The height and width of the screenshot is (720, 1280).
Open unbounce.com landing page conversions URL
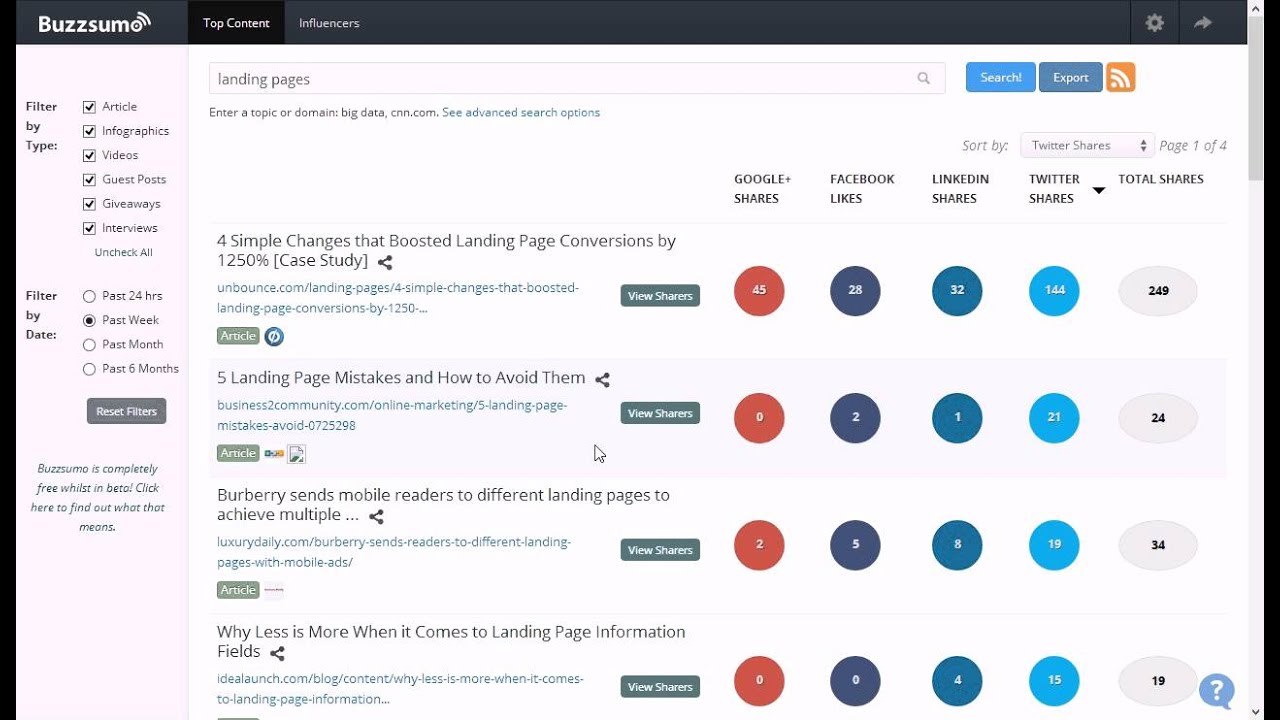[x=397, y=298]
